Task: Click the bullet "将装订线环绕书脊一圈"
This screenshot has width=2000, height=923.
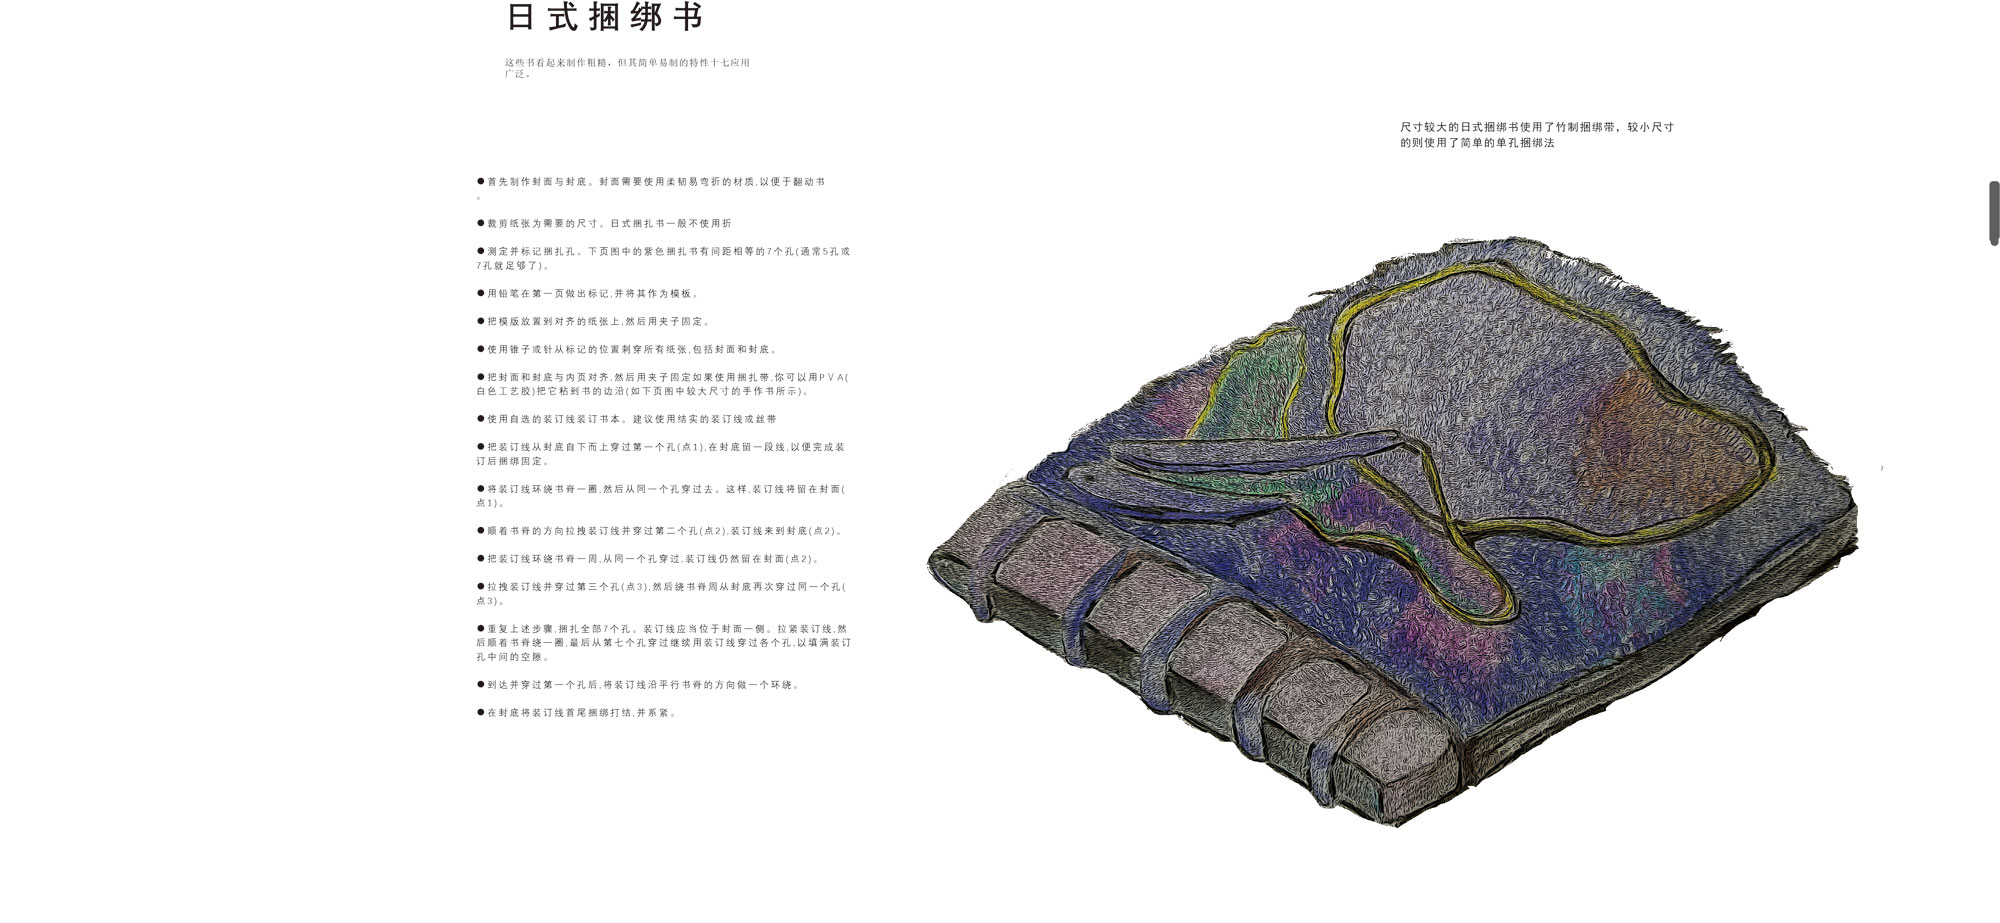Action: (661, 496)
